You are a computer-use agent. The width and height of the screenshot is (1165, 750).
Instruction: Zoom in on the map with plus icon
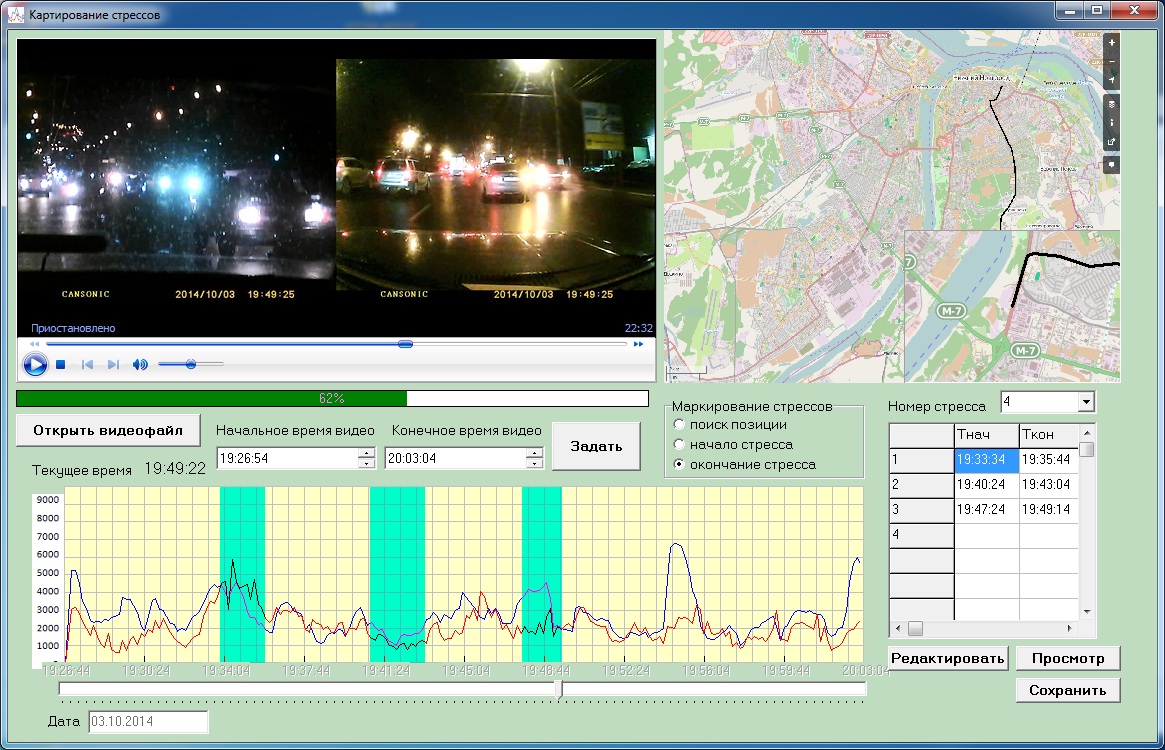coord(1111,43)
